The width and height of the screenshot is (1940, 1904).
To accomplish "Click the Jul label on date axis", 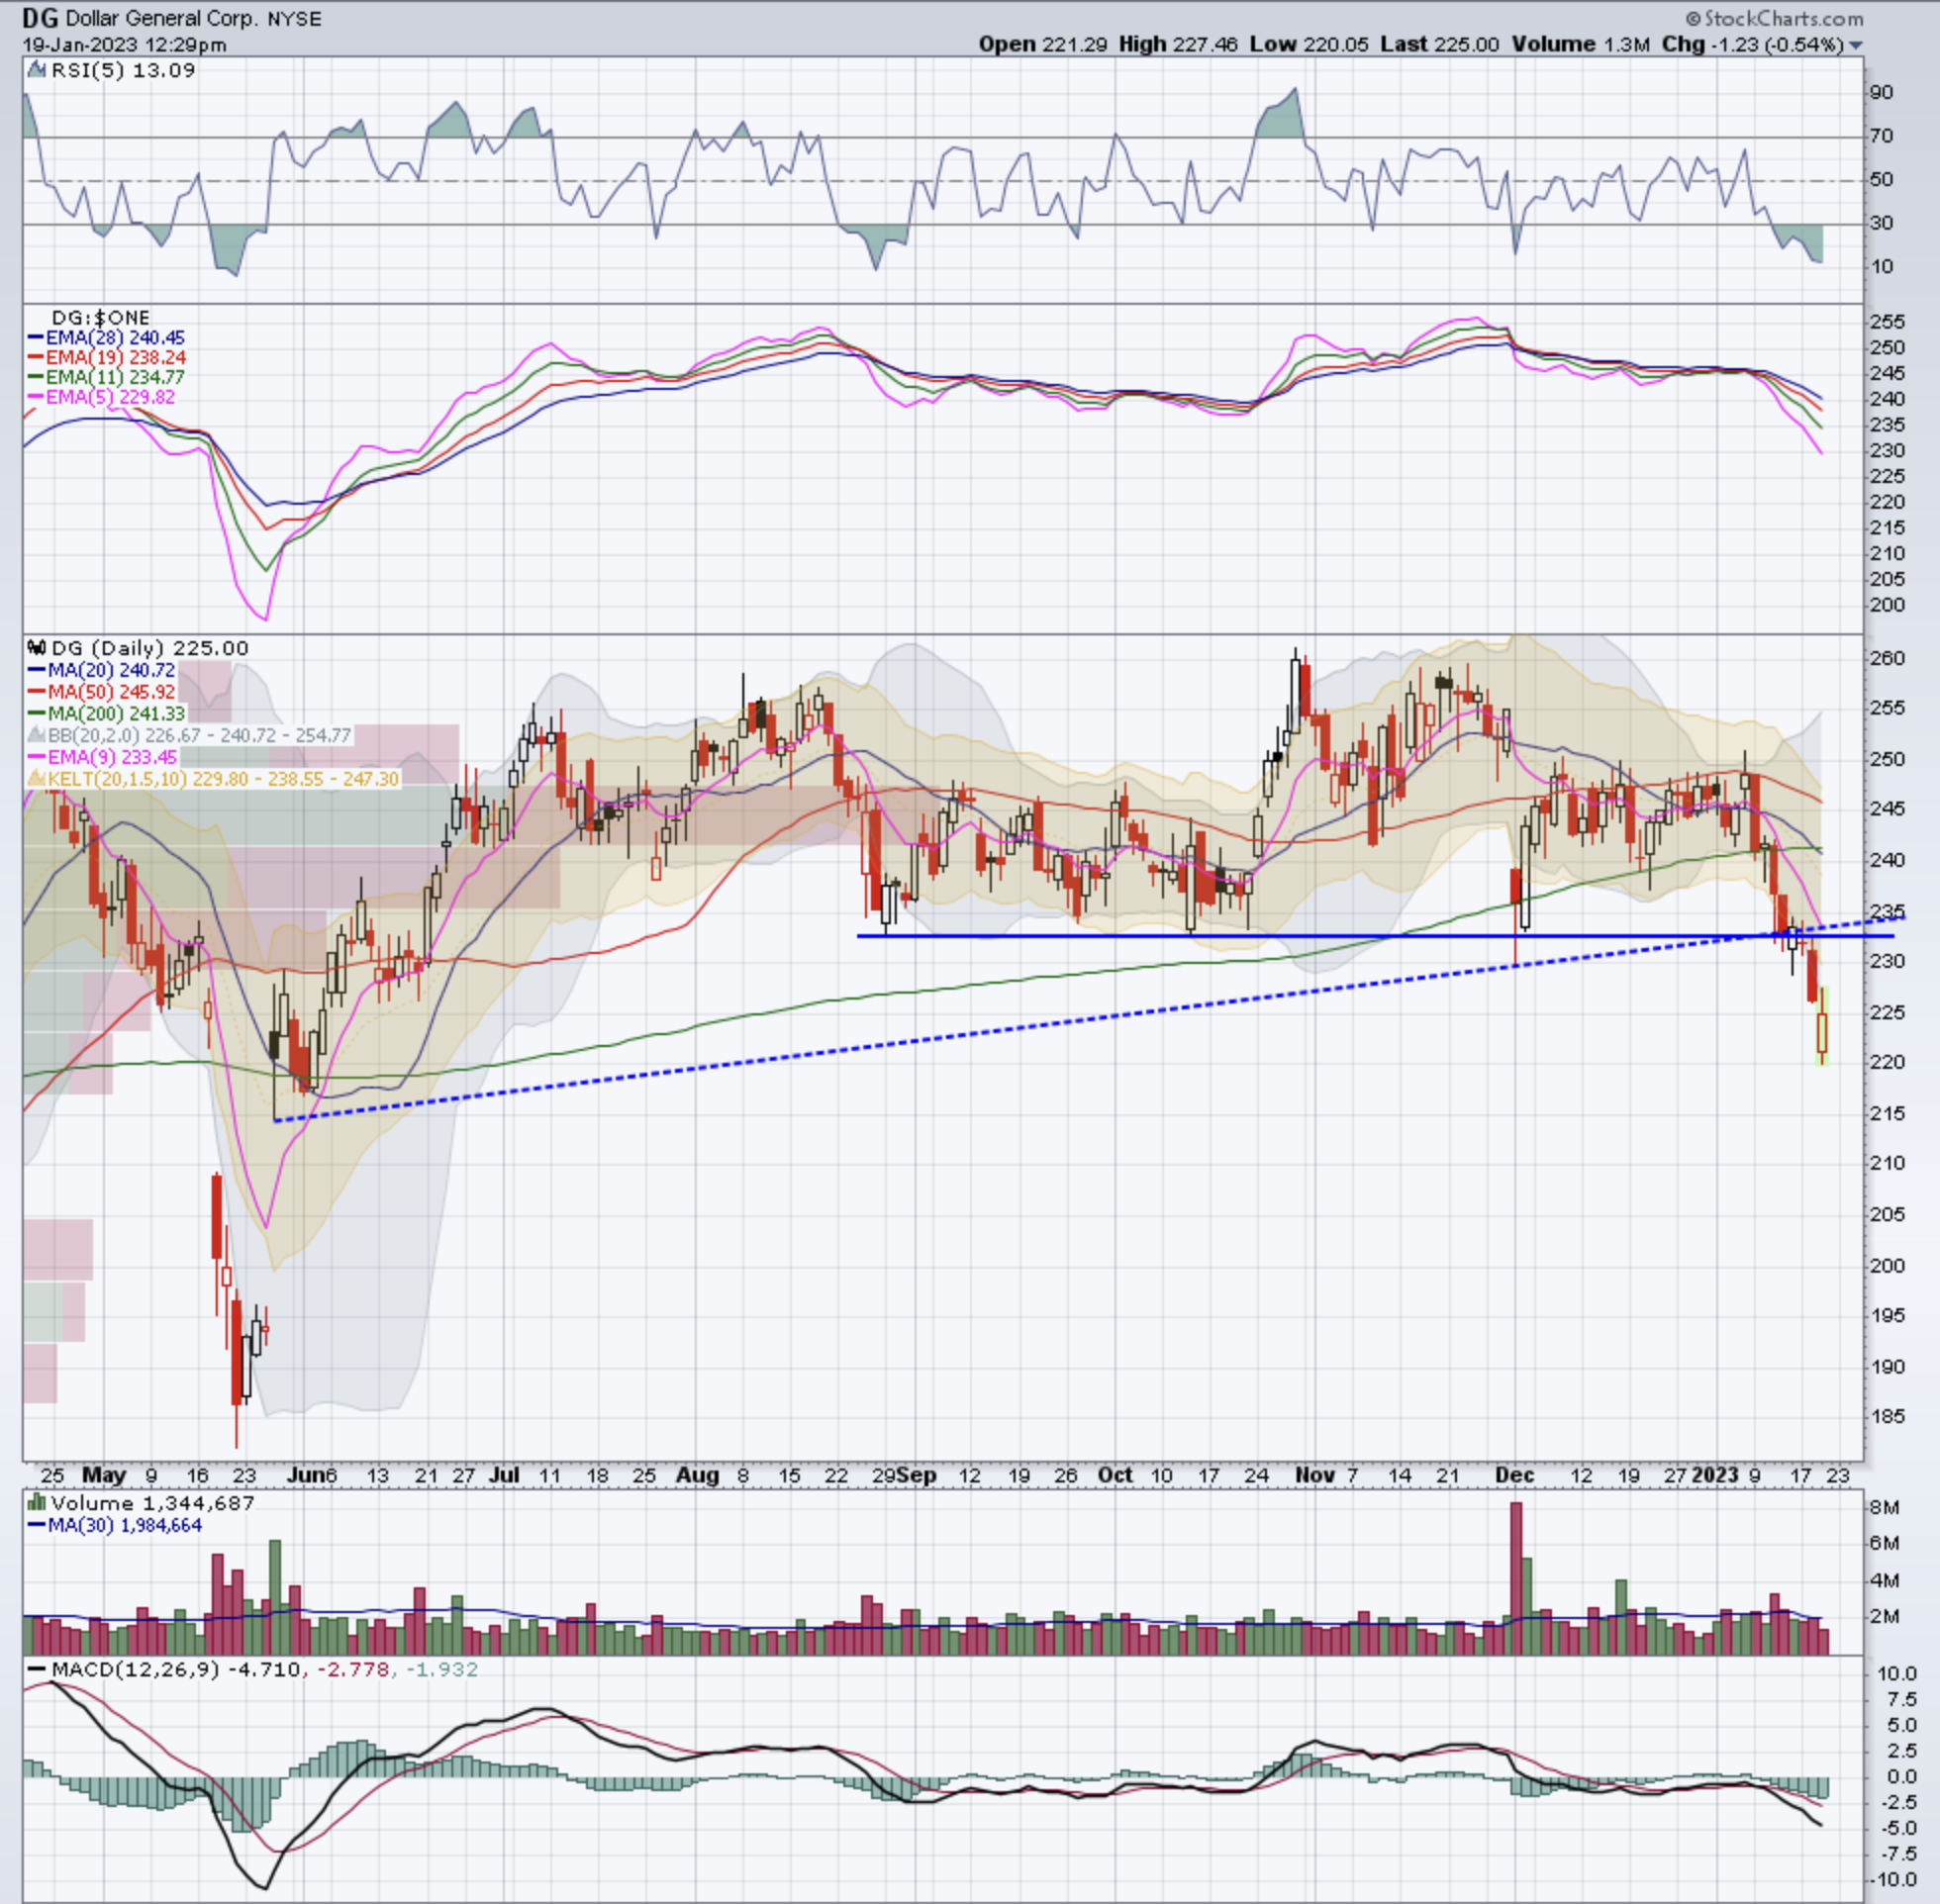I will (x=505, y=1475).
